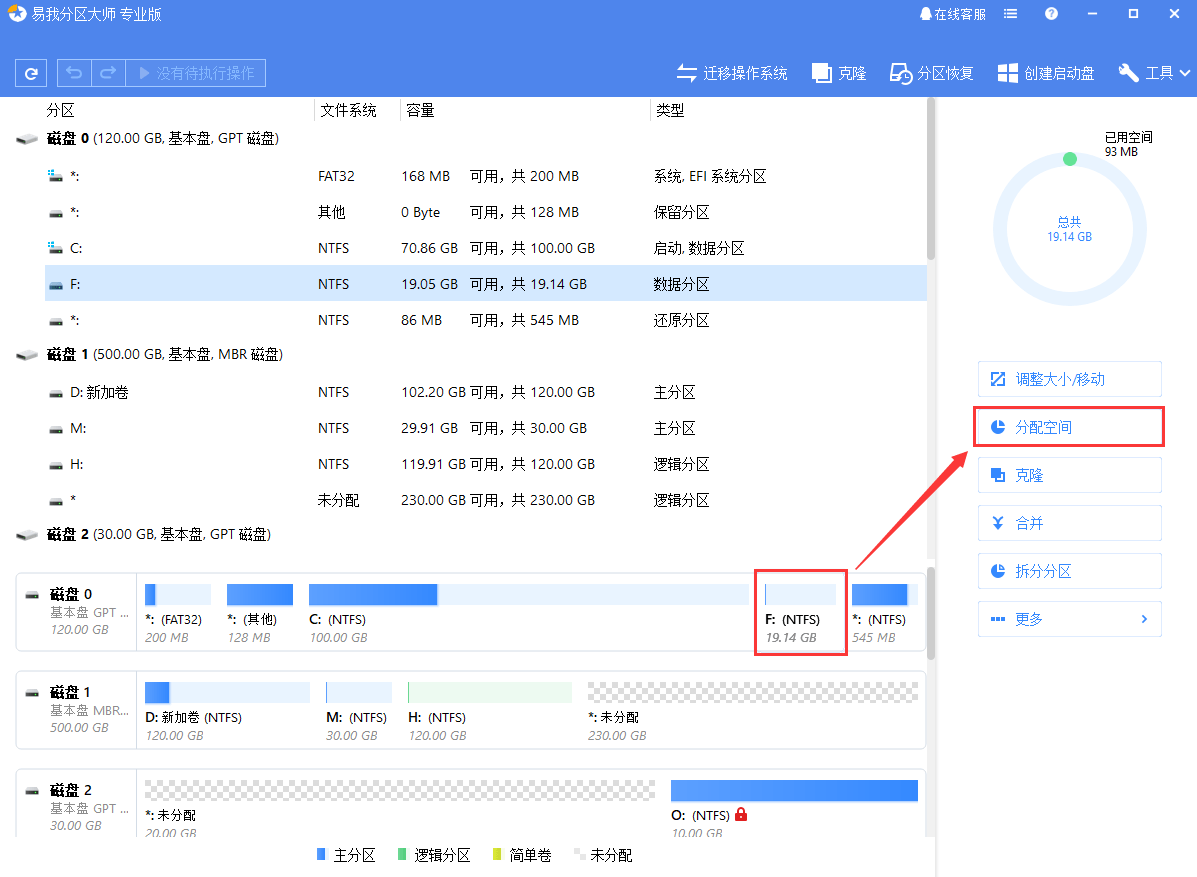This screenshot has width=1197, height=877.
Task: Open the title bar list menu icon
Action: (1011, 14)
